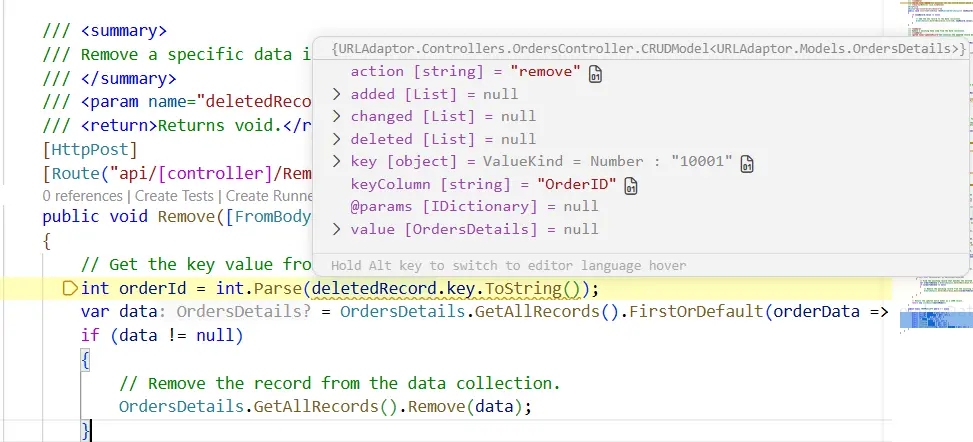Click the OrdersDetails? inline type hint
Image resolution: width=973 pixels, height=442 pixels.
point(243,311)
